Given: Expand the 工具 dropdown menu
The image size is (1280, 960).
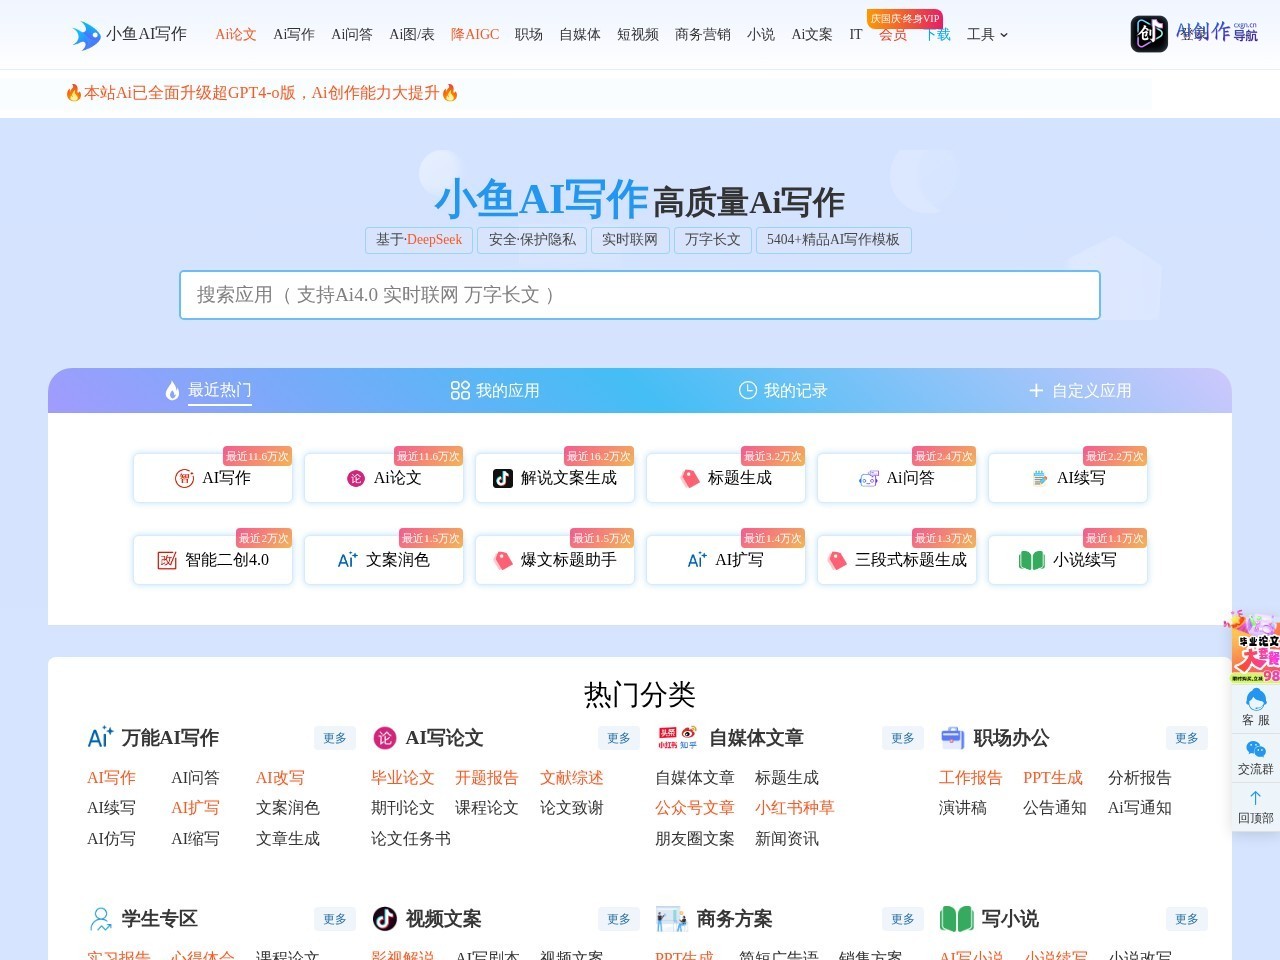Looking at the screenshot, I should tap(987, 35).
